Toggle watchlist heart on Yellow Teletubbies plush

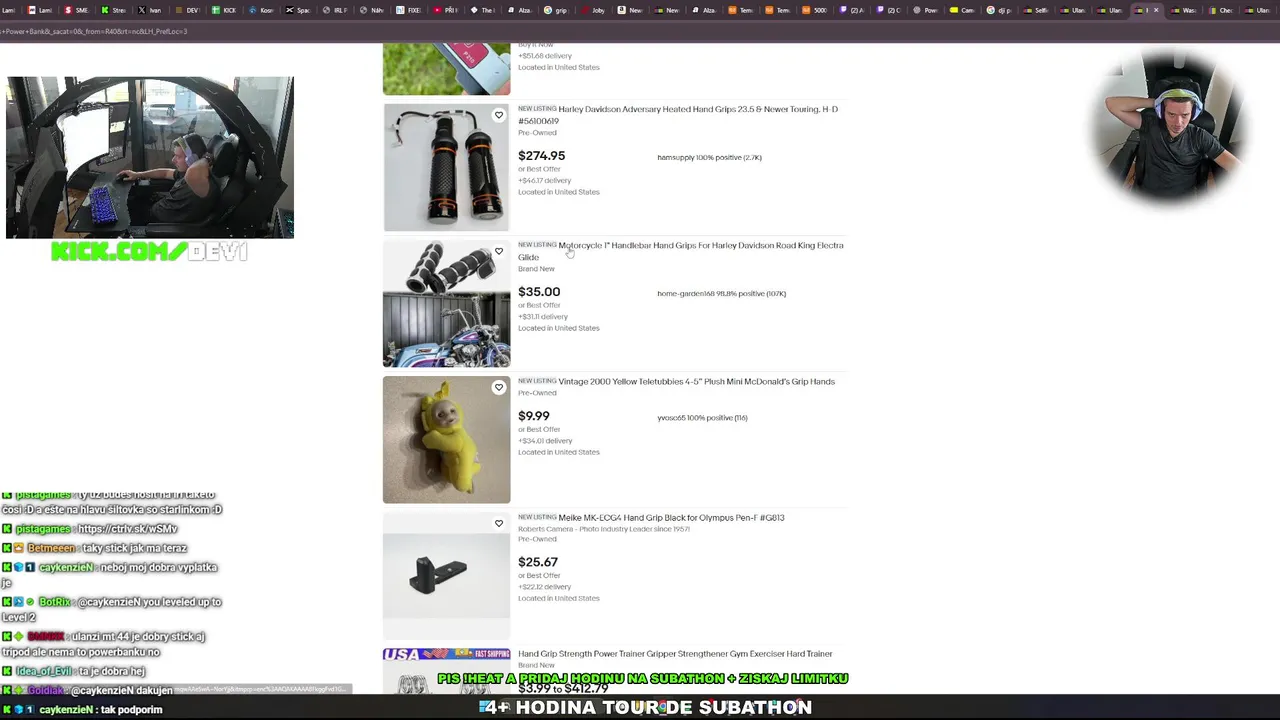pyautogui.click(x=499, y=387)
